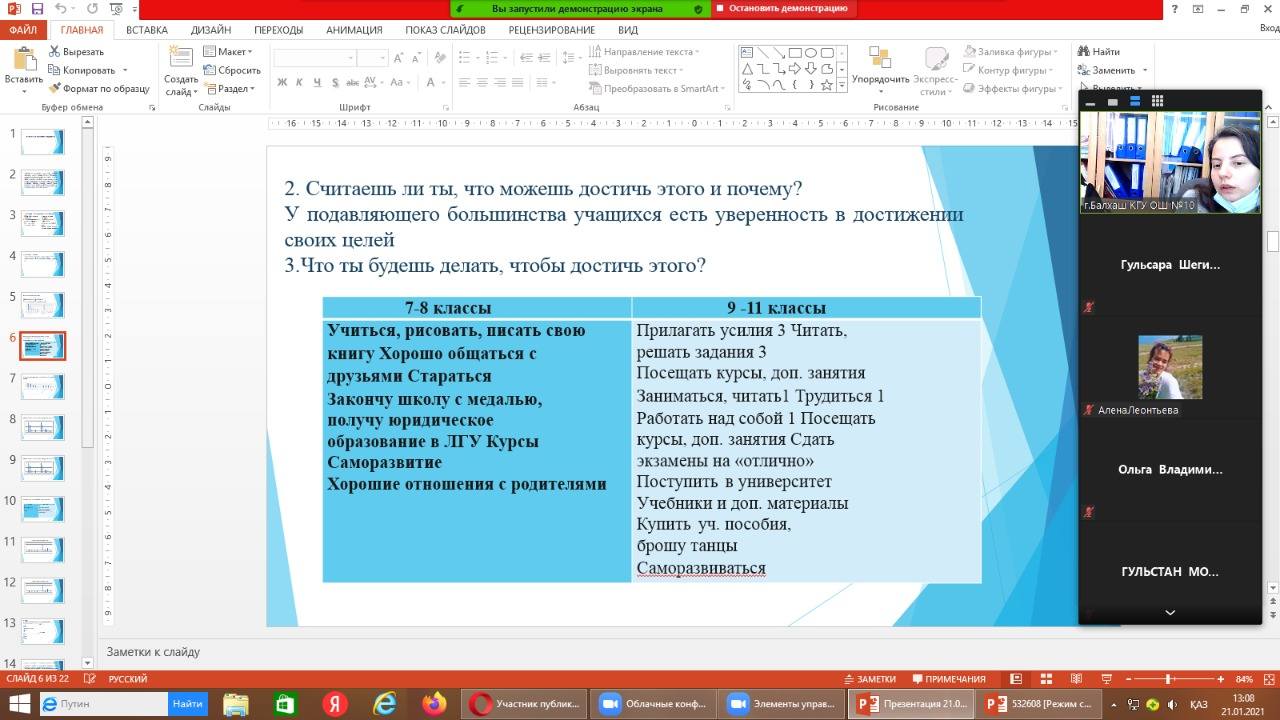1280x720 pixels.
Task: Click the fit slide to window icon
Action: point(1266,679)
